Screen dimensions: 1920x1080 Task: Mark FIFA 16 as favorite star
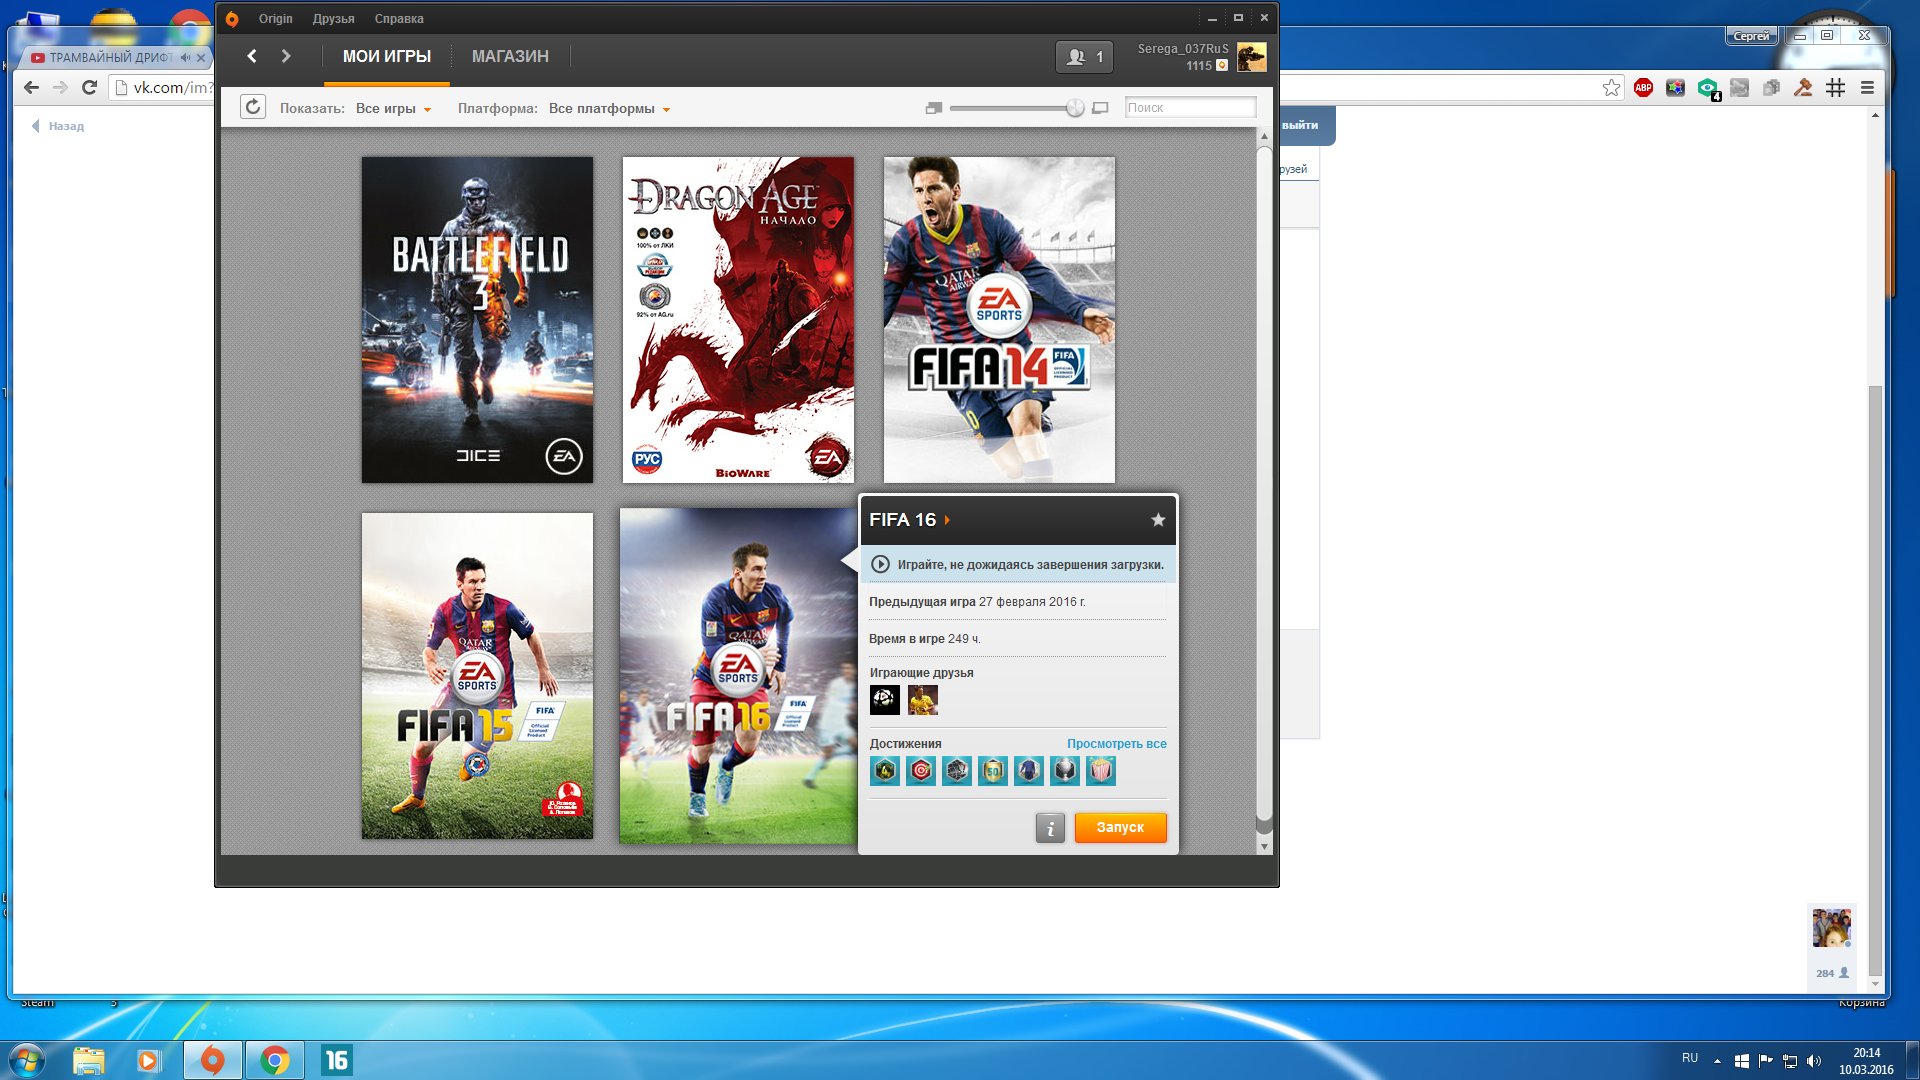tap(1158, 520)
